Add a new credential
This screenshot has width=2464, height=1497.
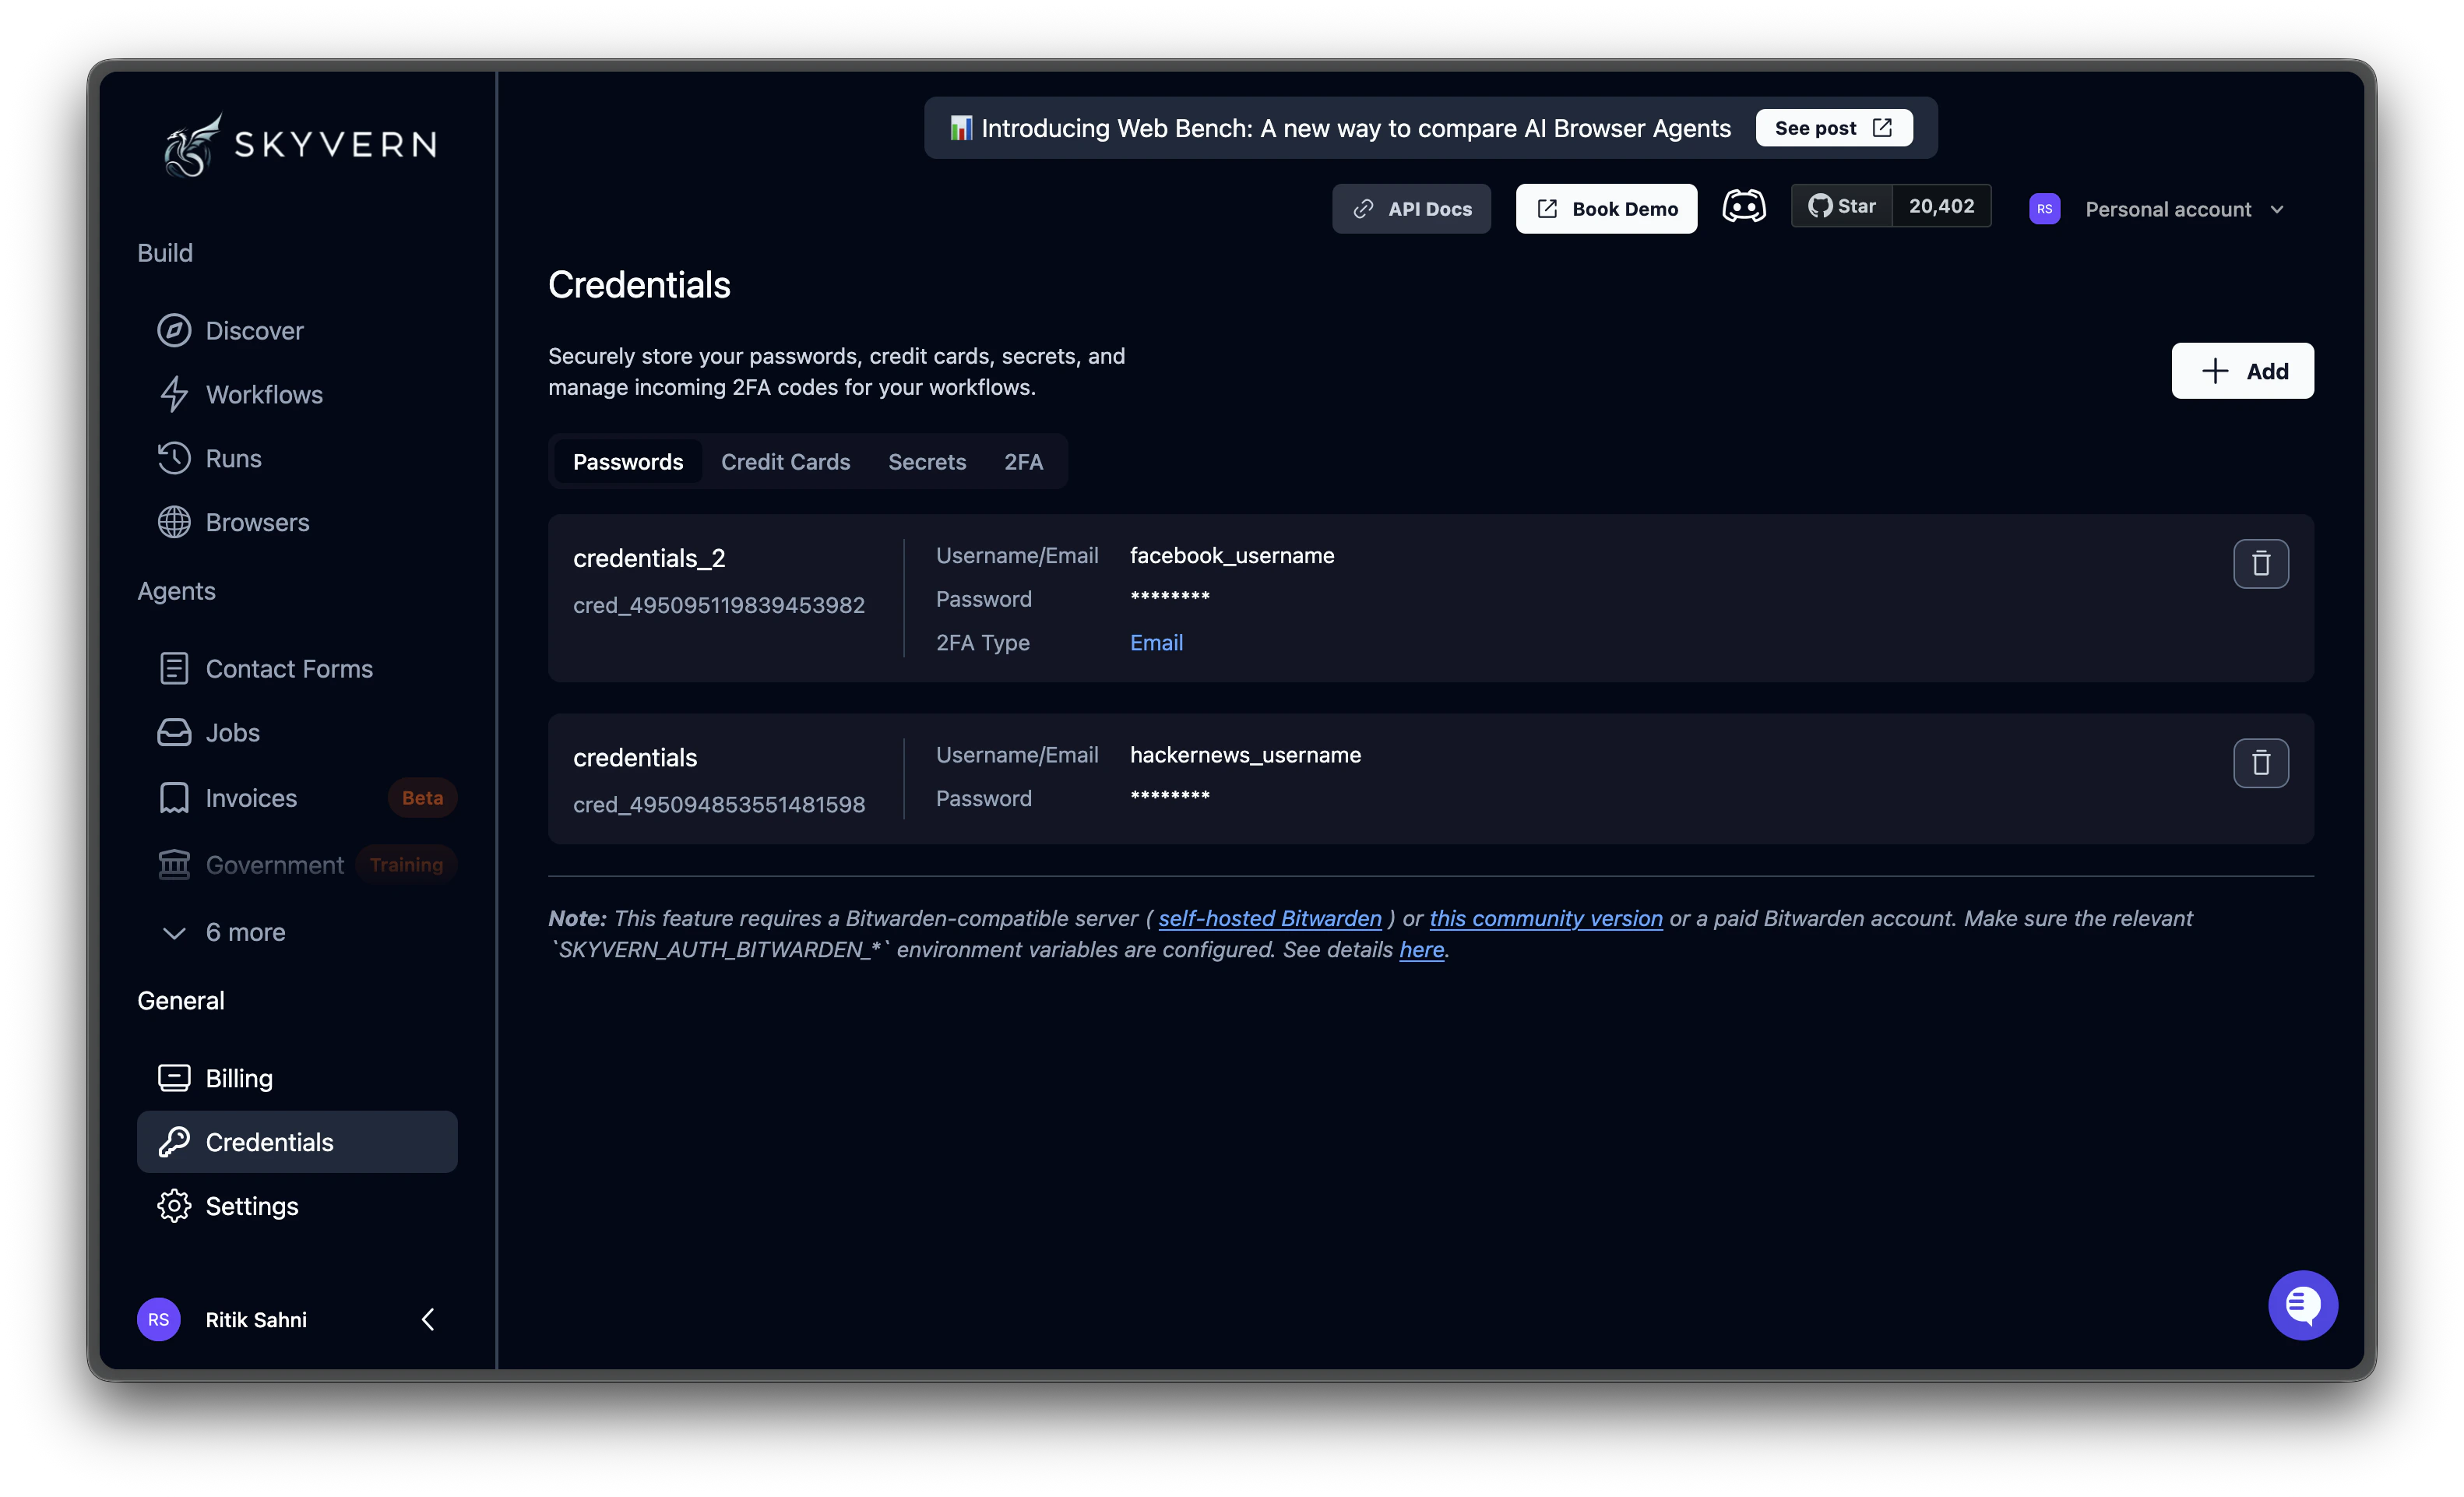click(x=2242, y=370)
